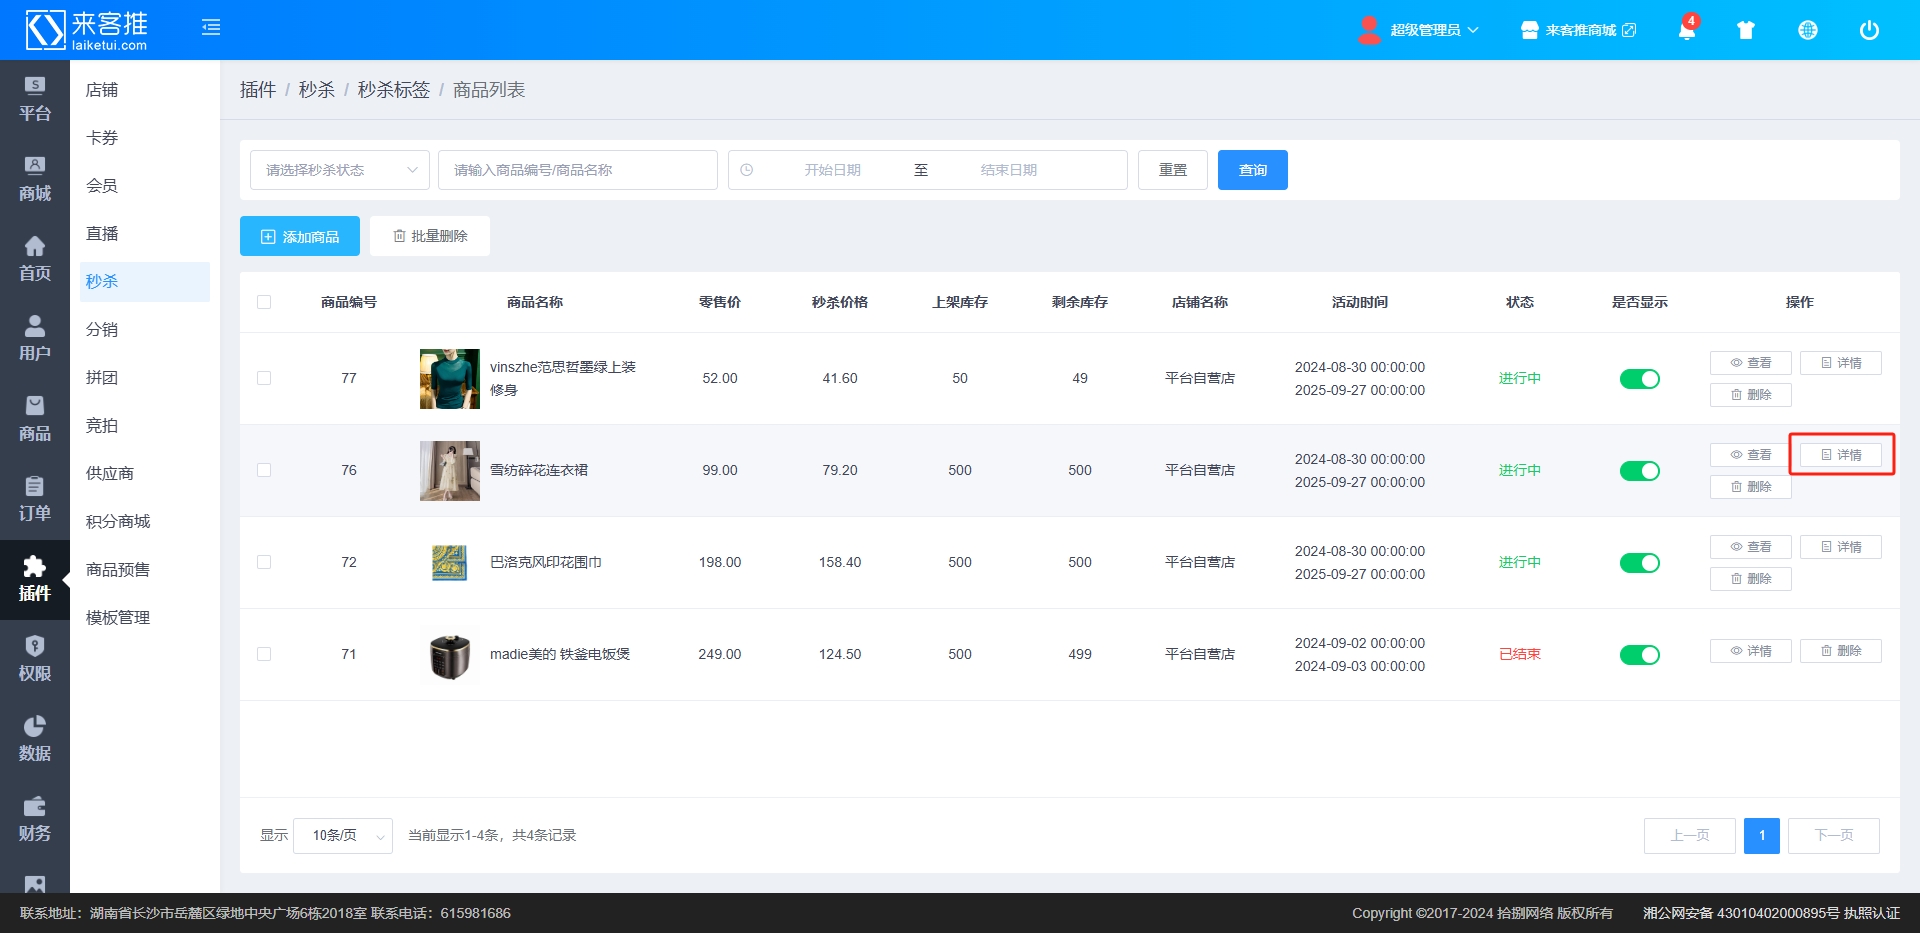Click the 添加商品 button
The height and width of the screenshot is (933, 1920).
299,236
